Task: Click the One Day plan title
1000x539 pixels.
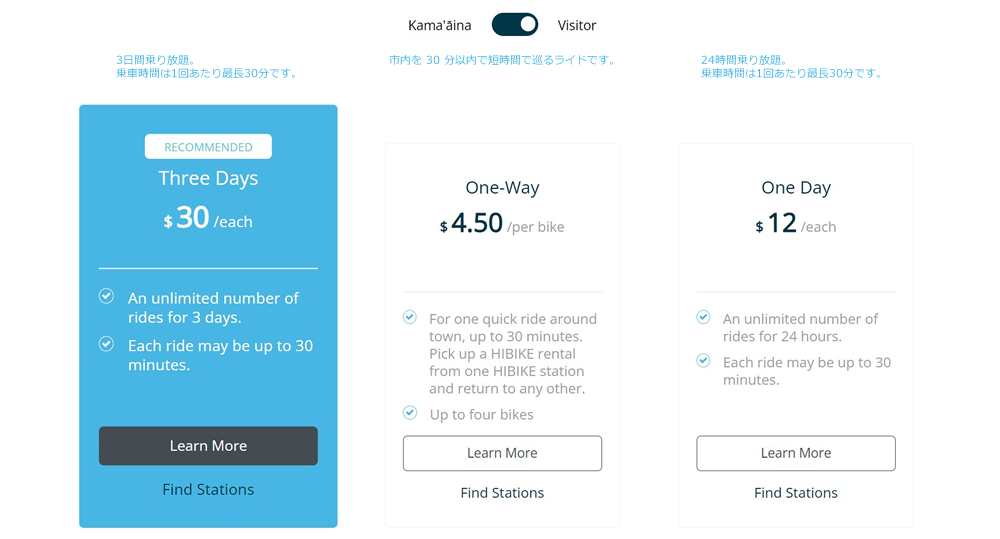Action: coord(796,187)
